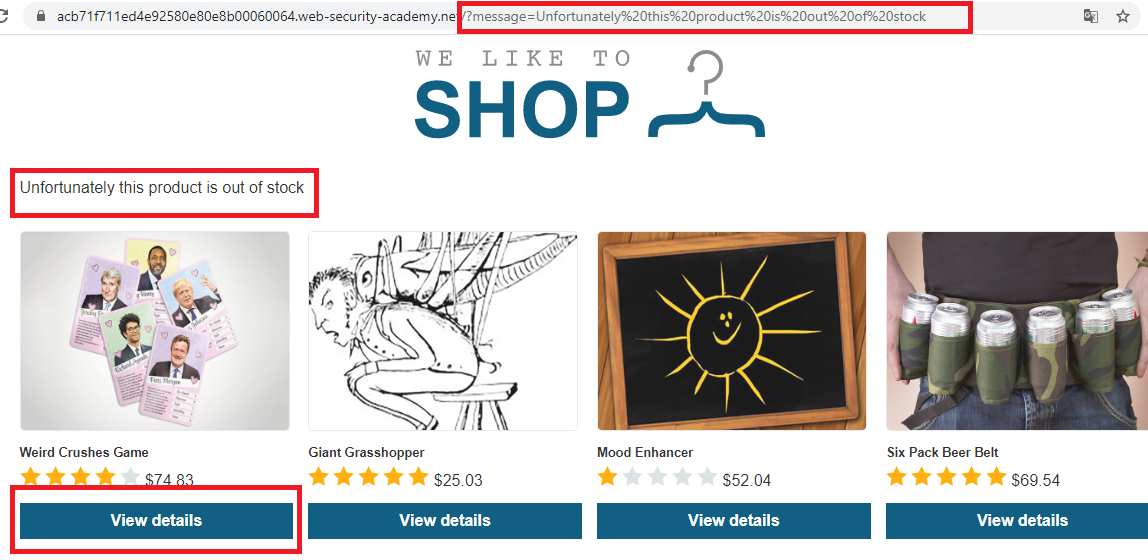1148x560 pixels.
Task: Click the first star of Mood Enhancer rating
Action: (608, 477)
